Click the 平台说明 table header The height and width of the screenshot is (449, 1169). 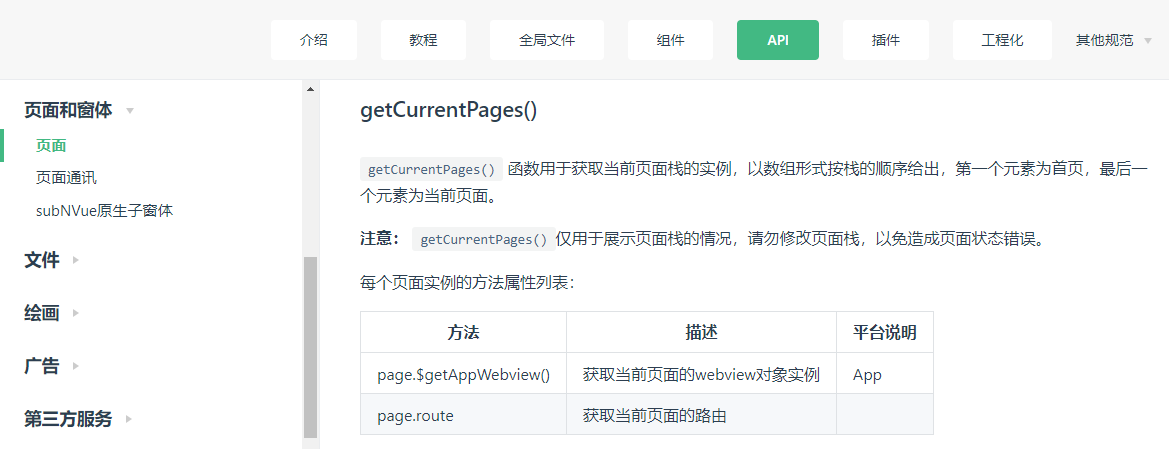point(885,333)
